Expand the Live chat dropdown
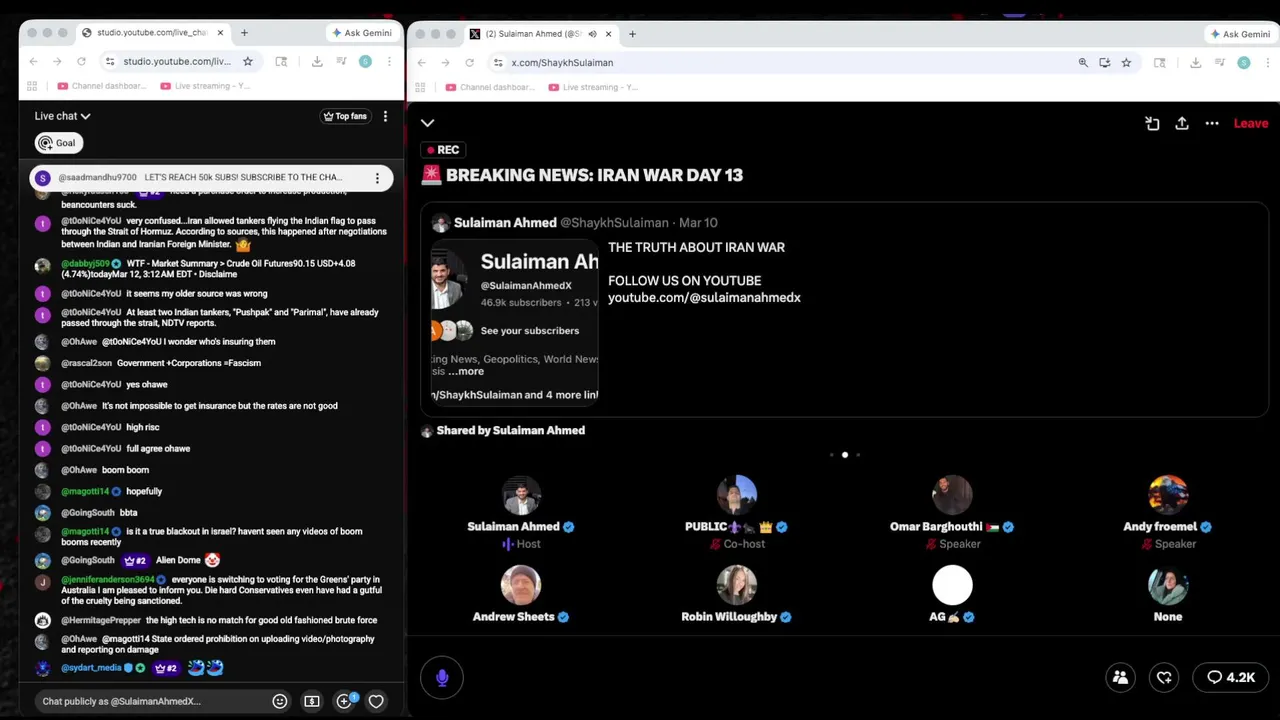 point(62,116)
